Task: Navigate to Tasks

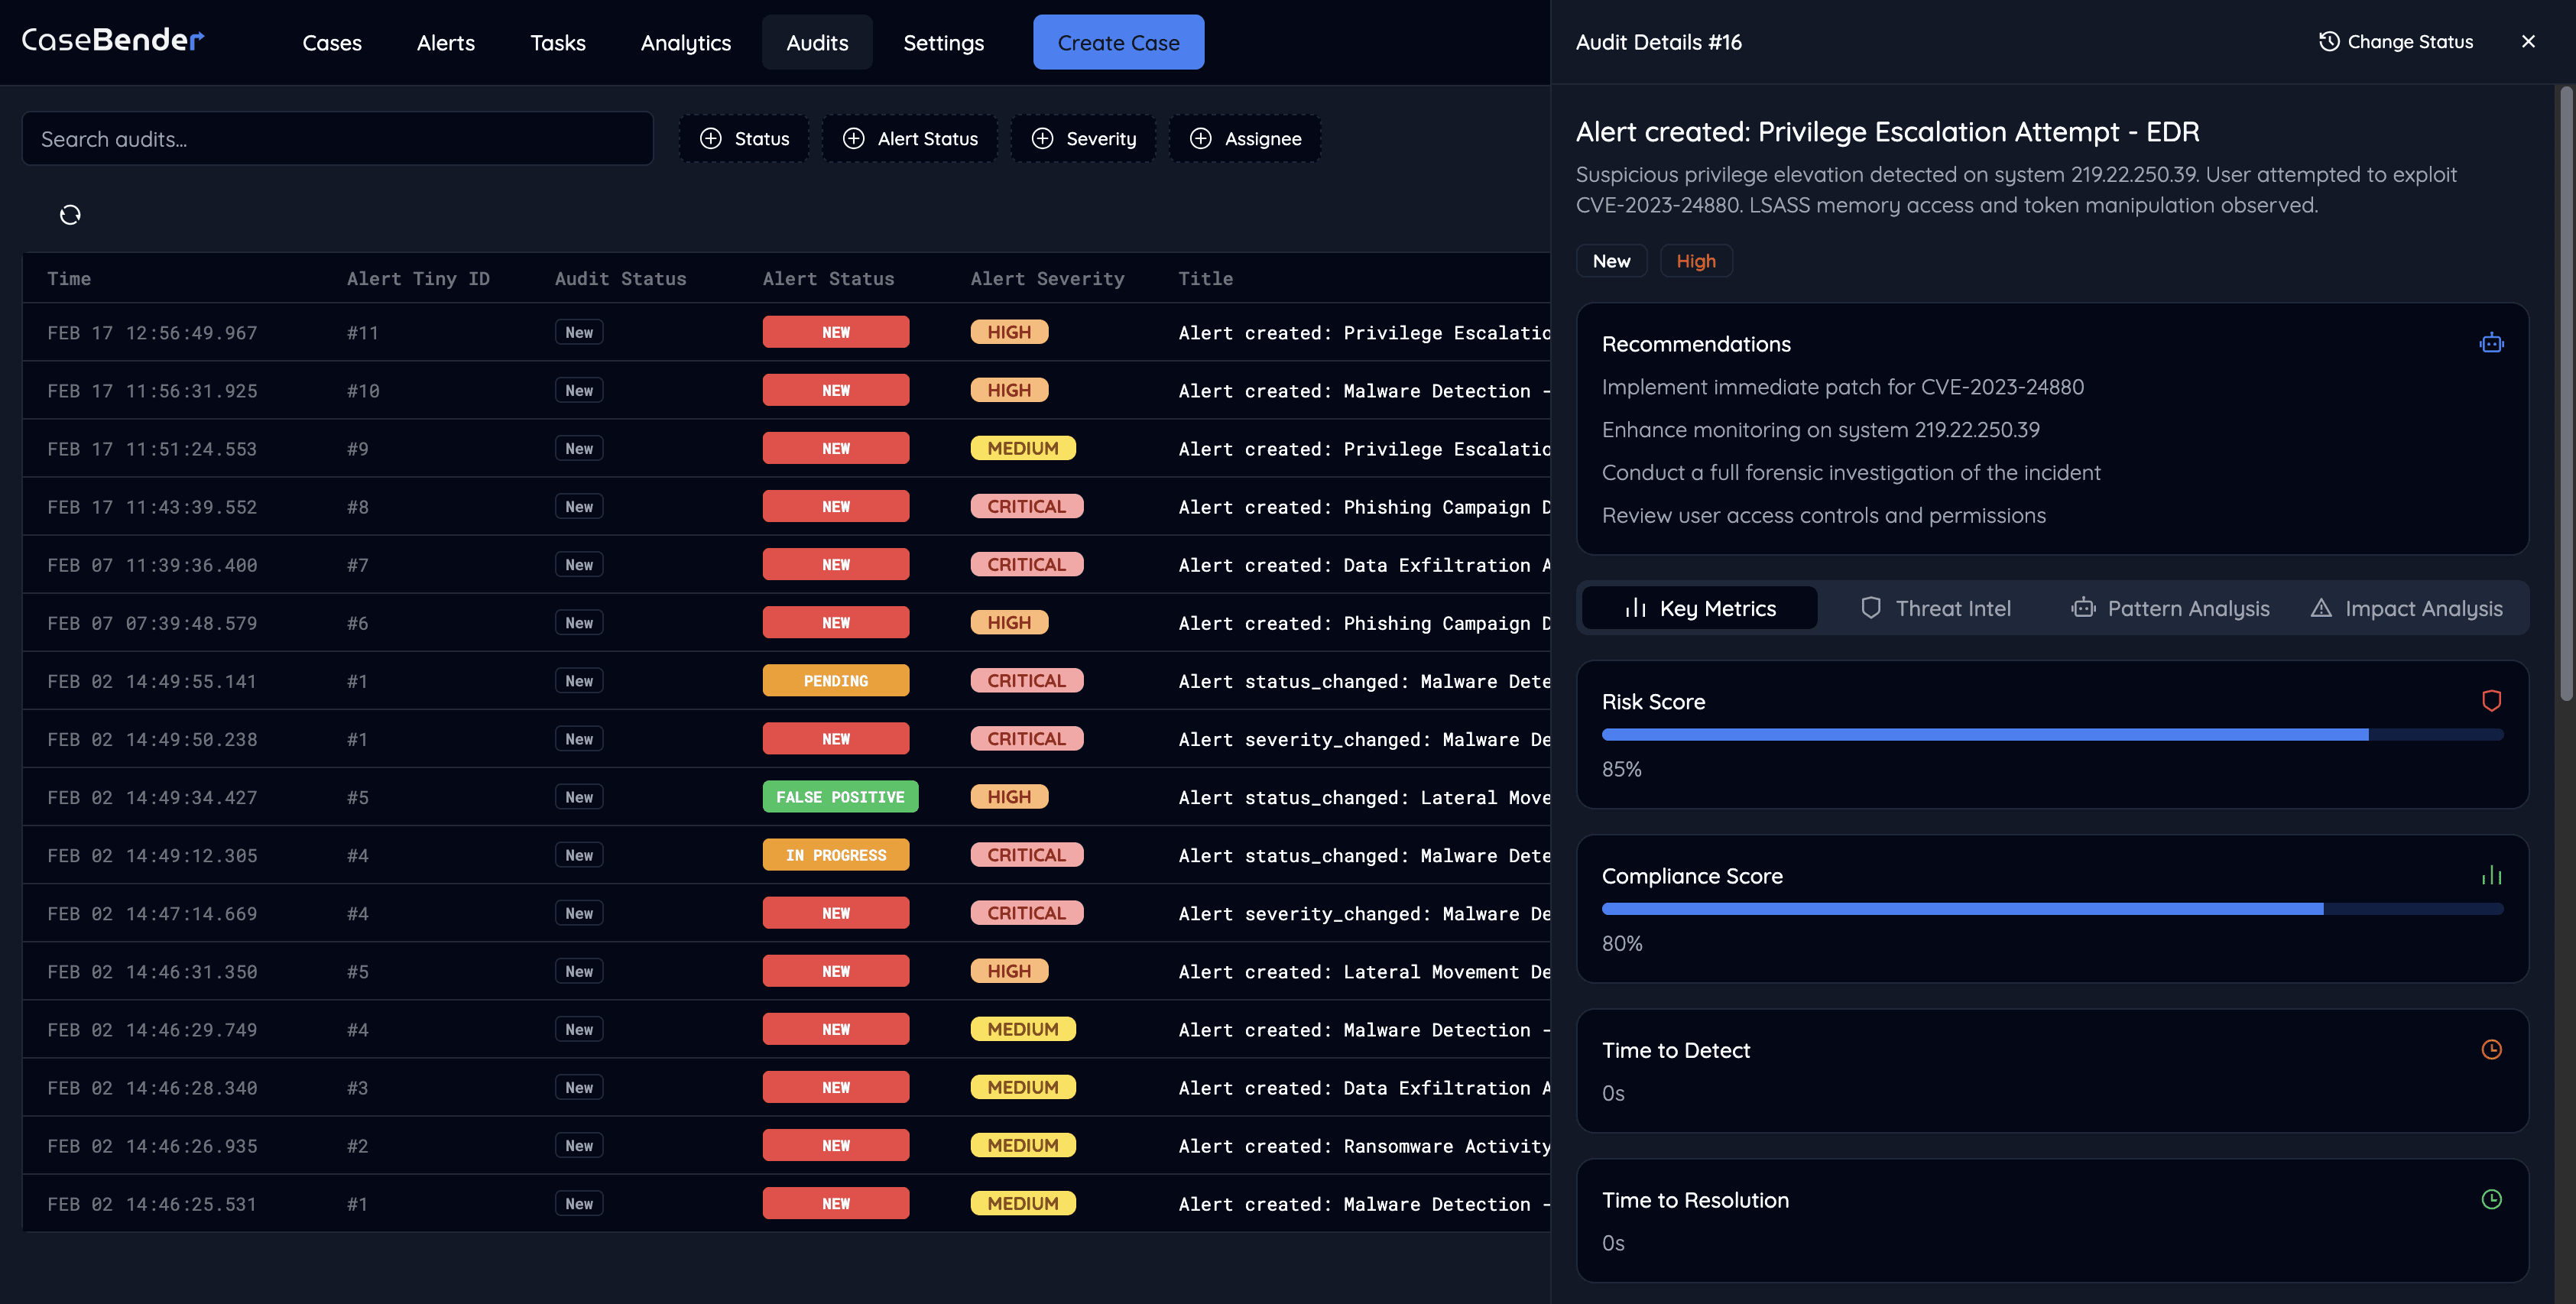Action: point(558,43)
